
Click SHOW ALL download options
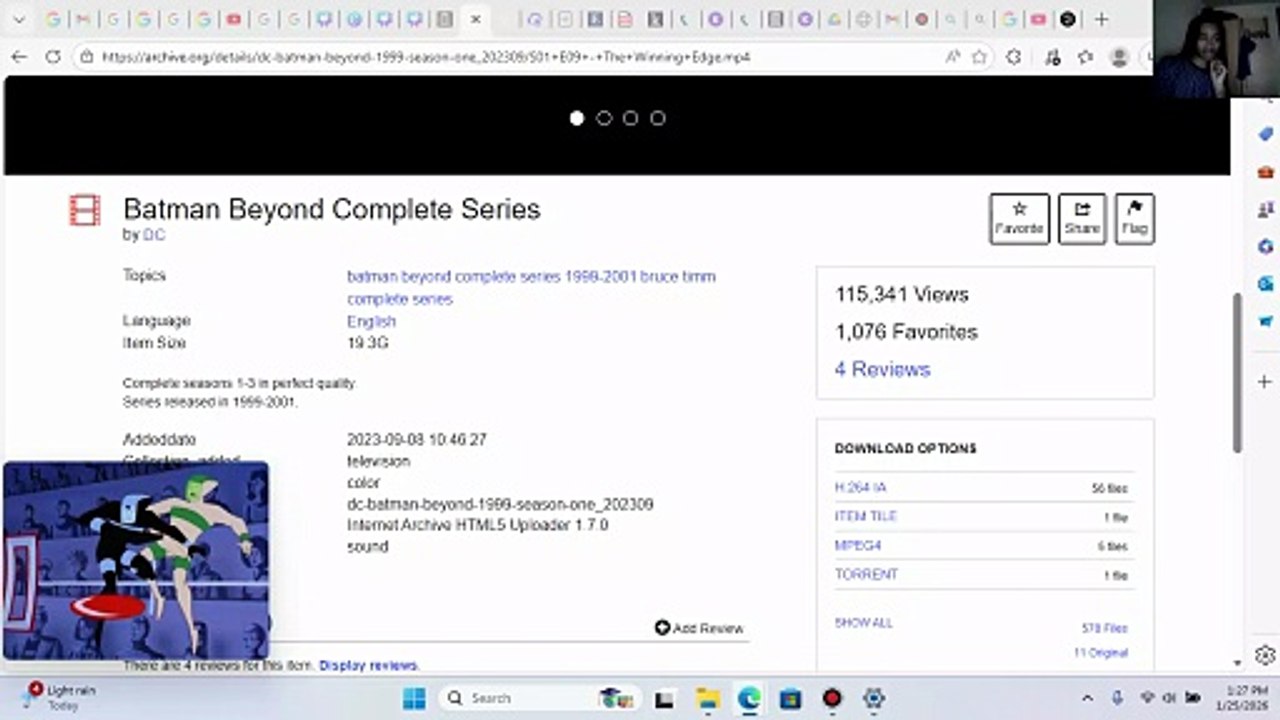(864, 623)
